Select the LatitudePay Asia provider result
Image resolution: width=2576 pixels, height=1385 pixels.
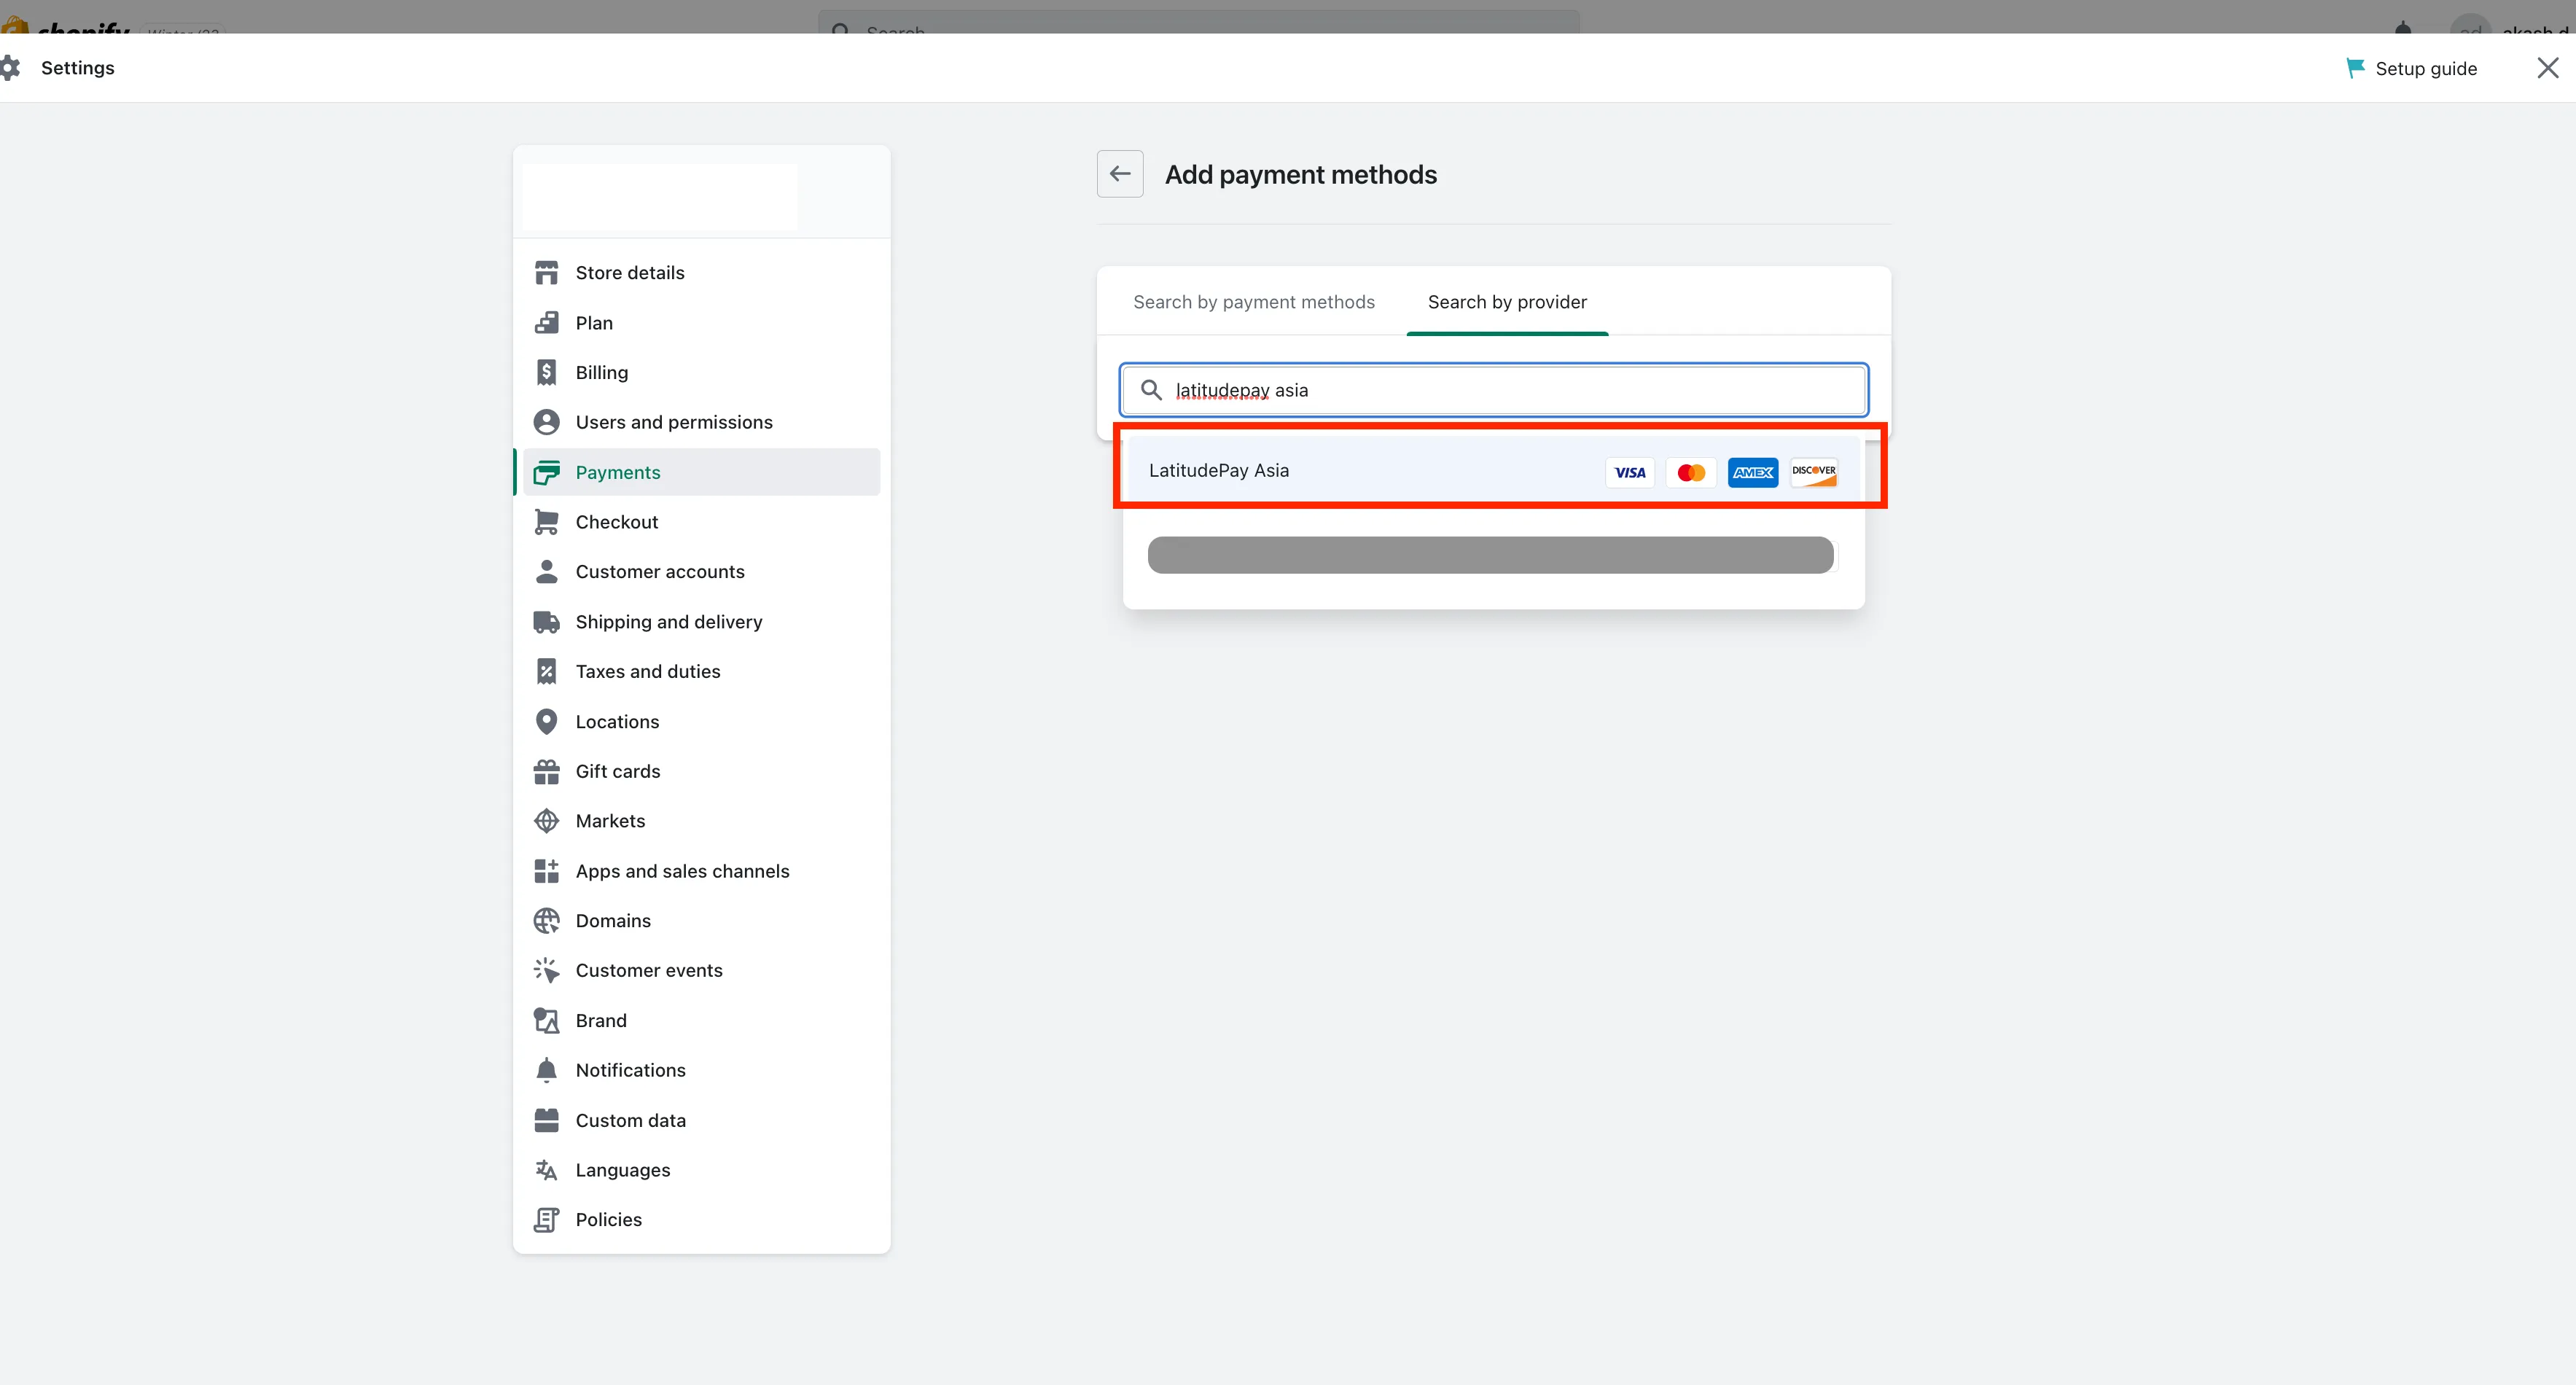point(1494,471)
